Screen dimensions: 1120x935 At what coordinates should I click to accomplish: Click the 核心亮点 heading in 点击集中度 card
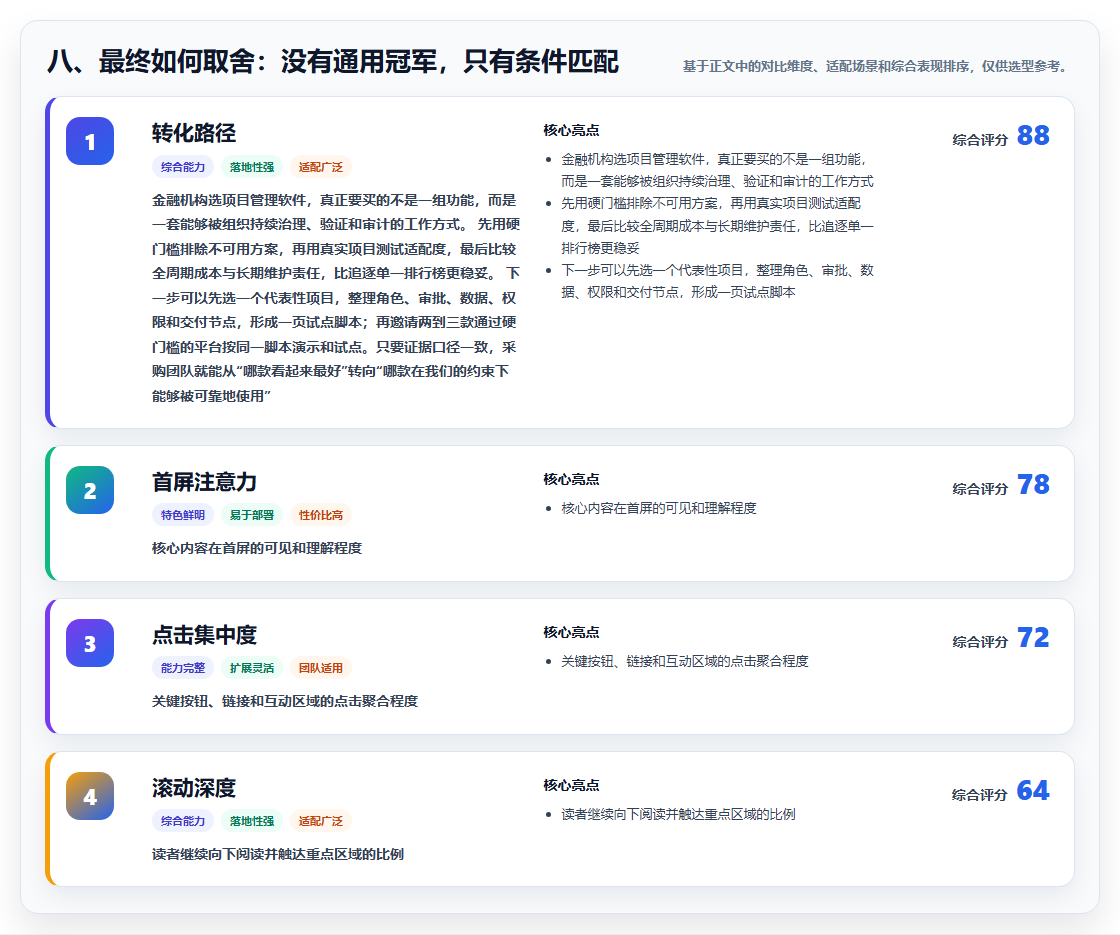point(571,632)
